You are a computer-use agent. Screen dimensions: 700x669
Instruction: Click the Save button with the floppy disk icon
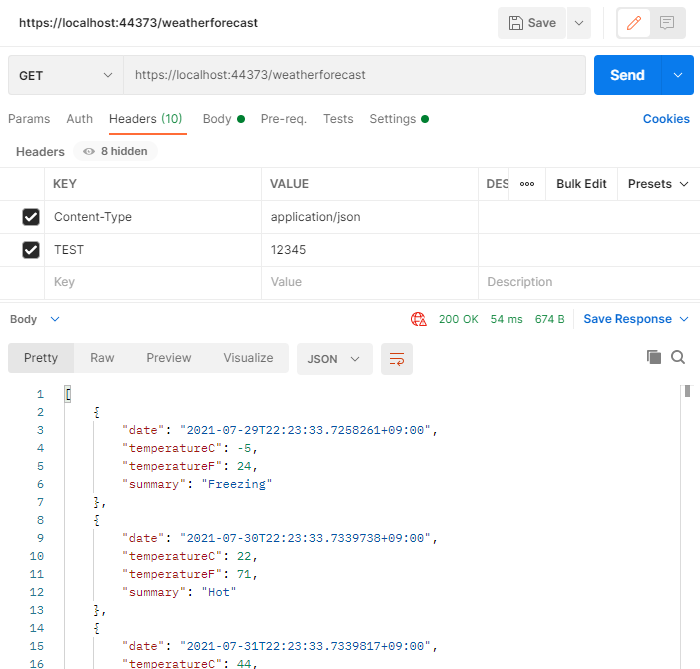click(532, 23)
